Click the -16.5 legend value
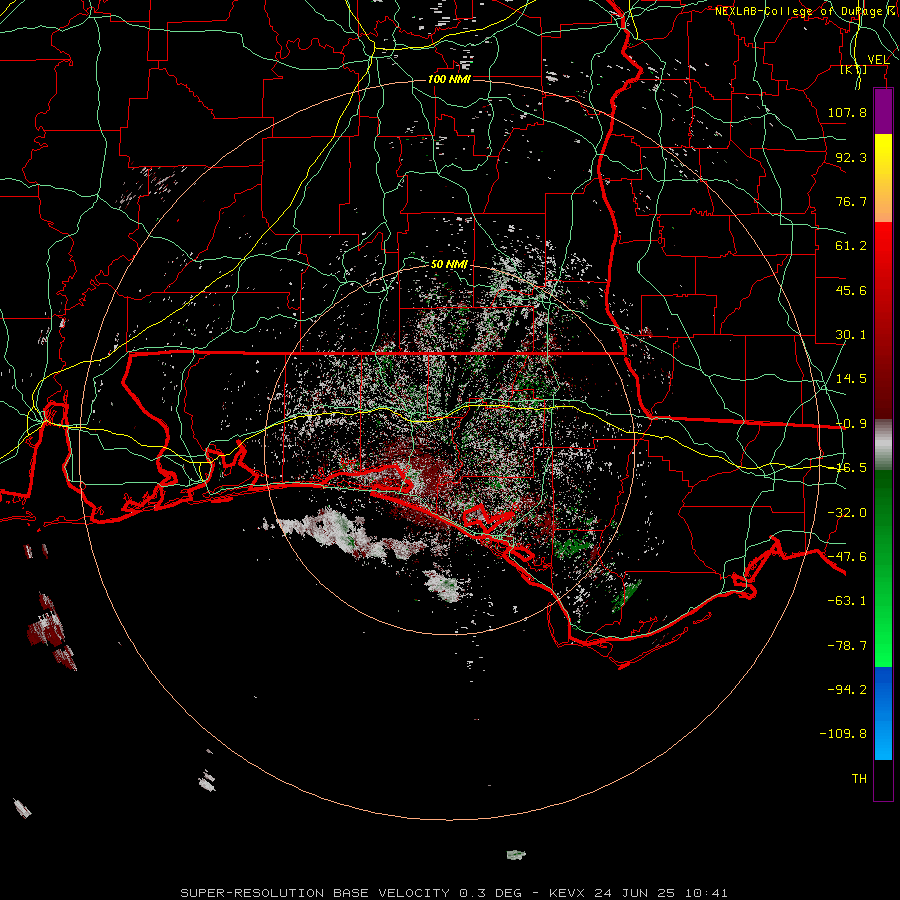The image size is (900, 900). point(851,468)
